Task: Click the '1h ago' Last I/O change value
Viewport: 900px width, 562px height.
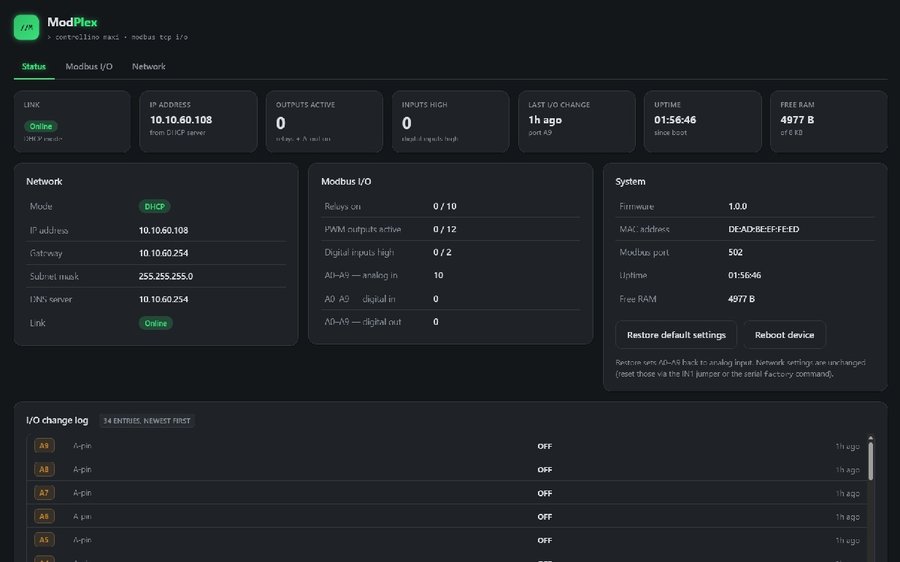Action: [x=545, y=120]
